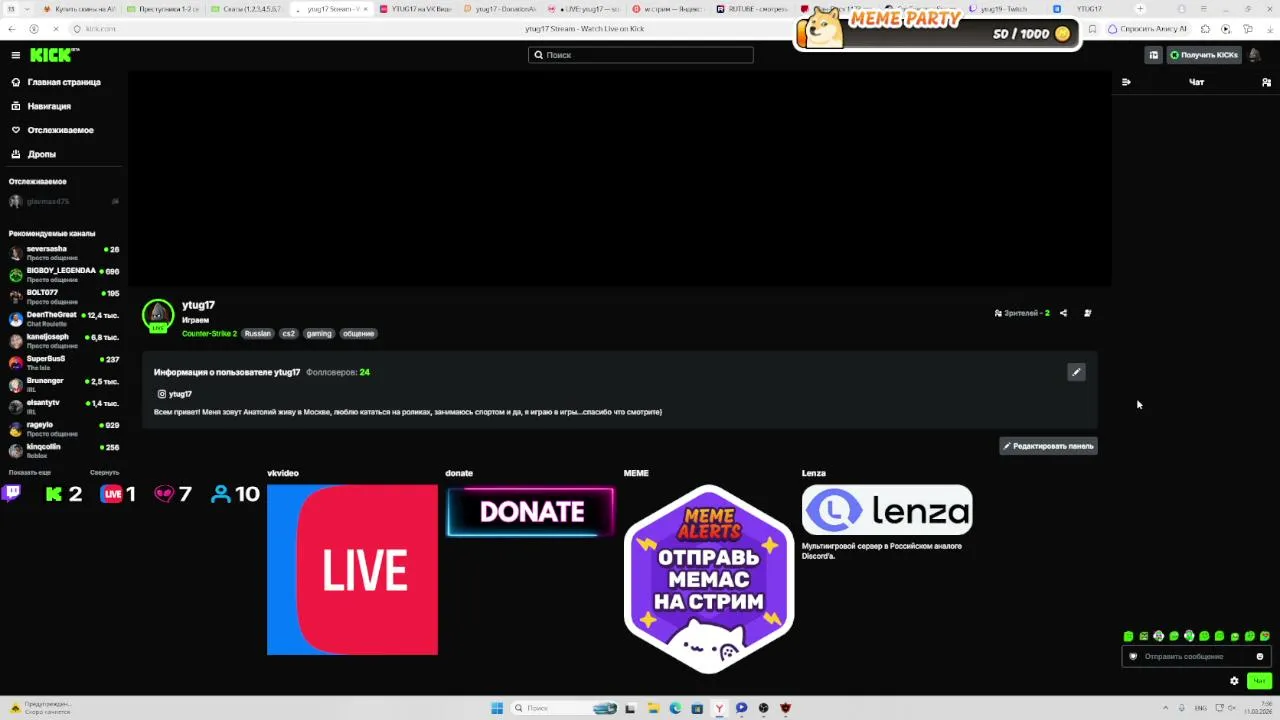Select the общение tag
This screenshot has width=1280, height=720.
[358, 334]
